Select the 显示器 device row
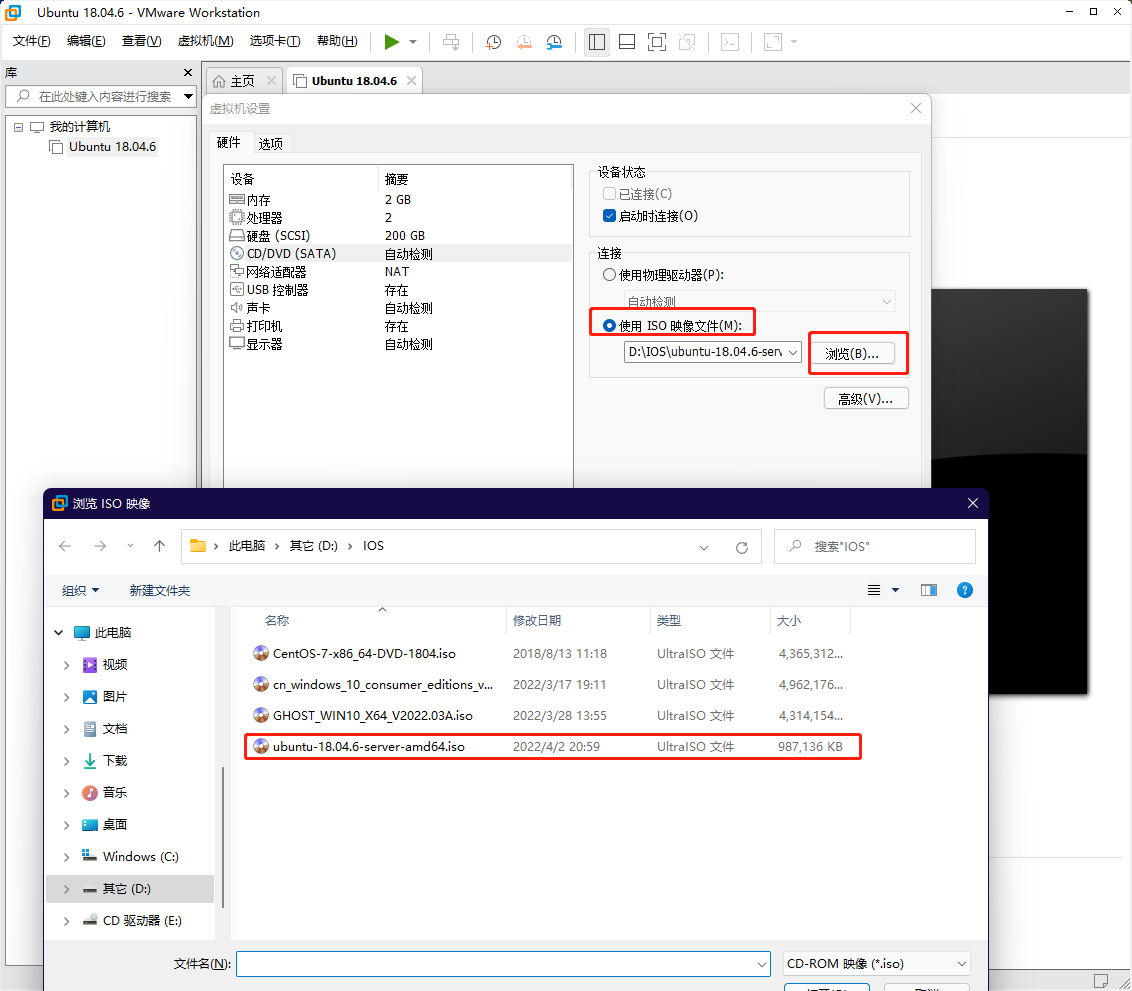1132x991 pixels. [x=399, y=344]
